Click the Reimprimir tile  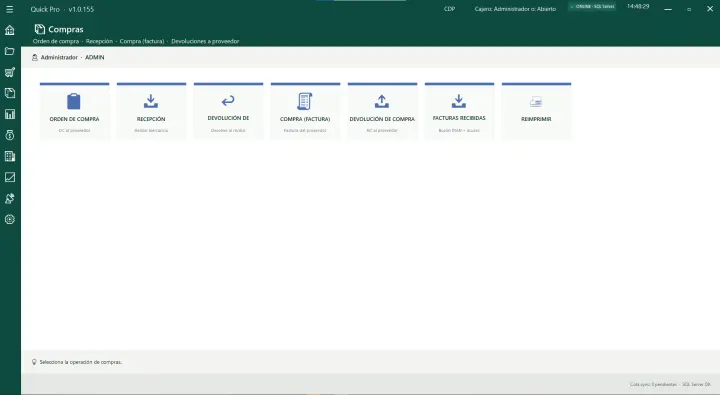tap(536, 112)
